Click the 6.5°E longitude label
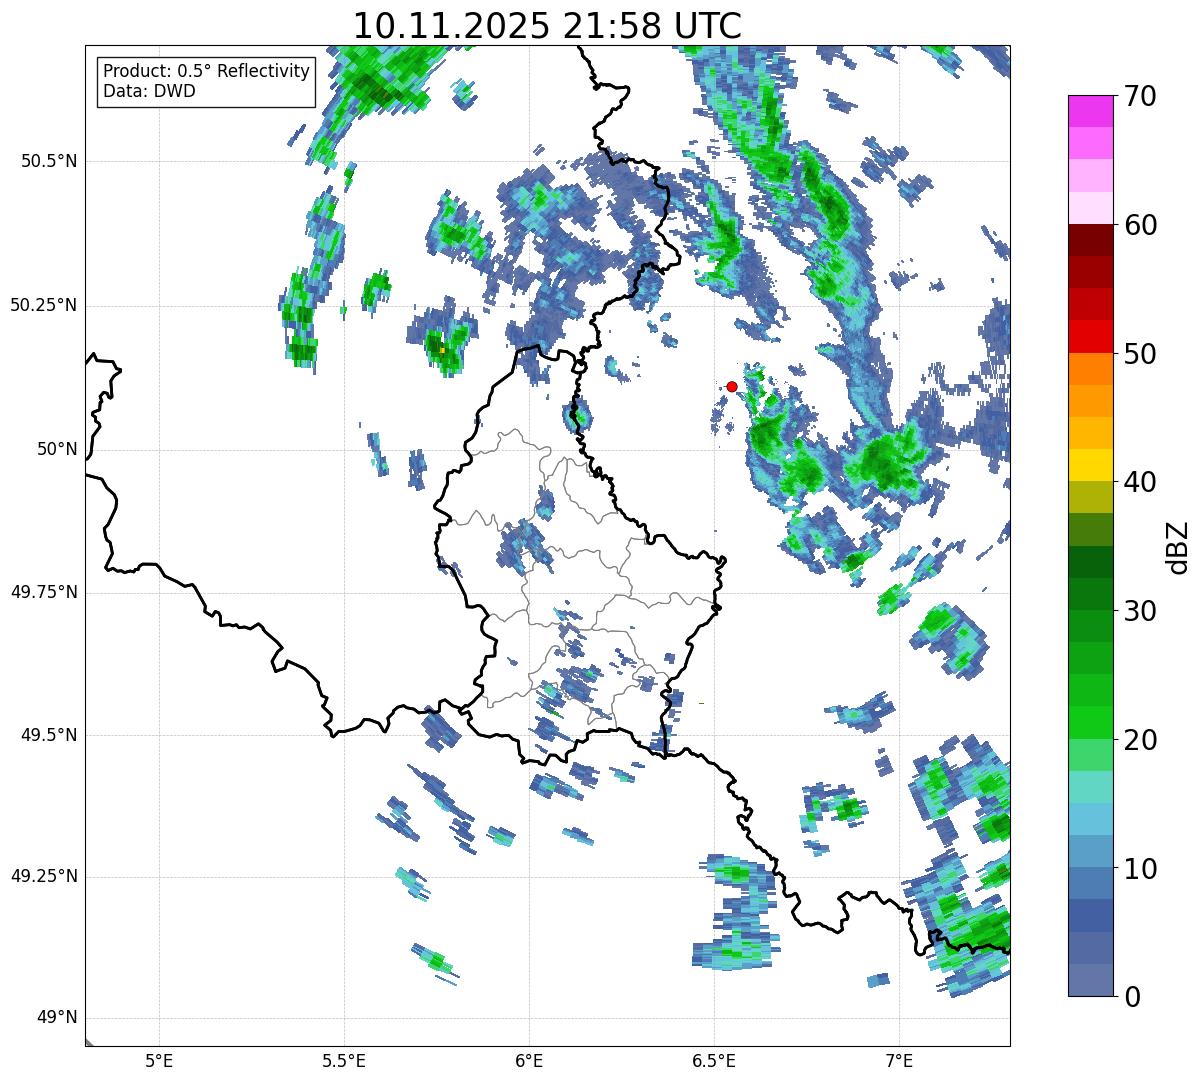1202x1081 pixels. (x=714, y=1060)
